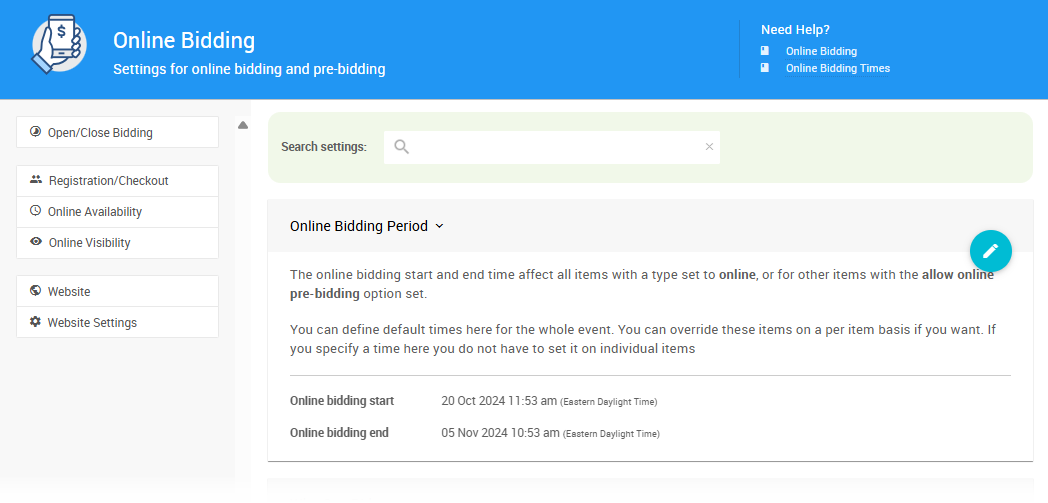1048x503 pixels.
Task: Open Online Bidding help link
Action: coord(821,51)
